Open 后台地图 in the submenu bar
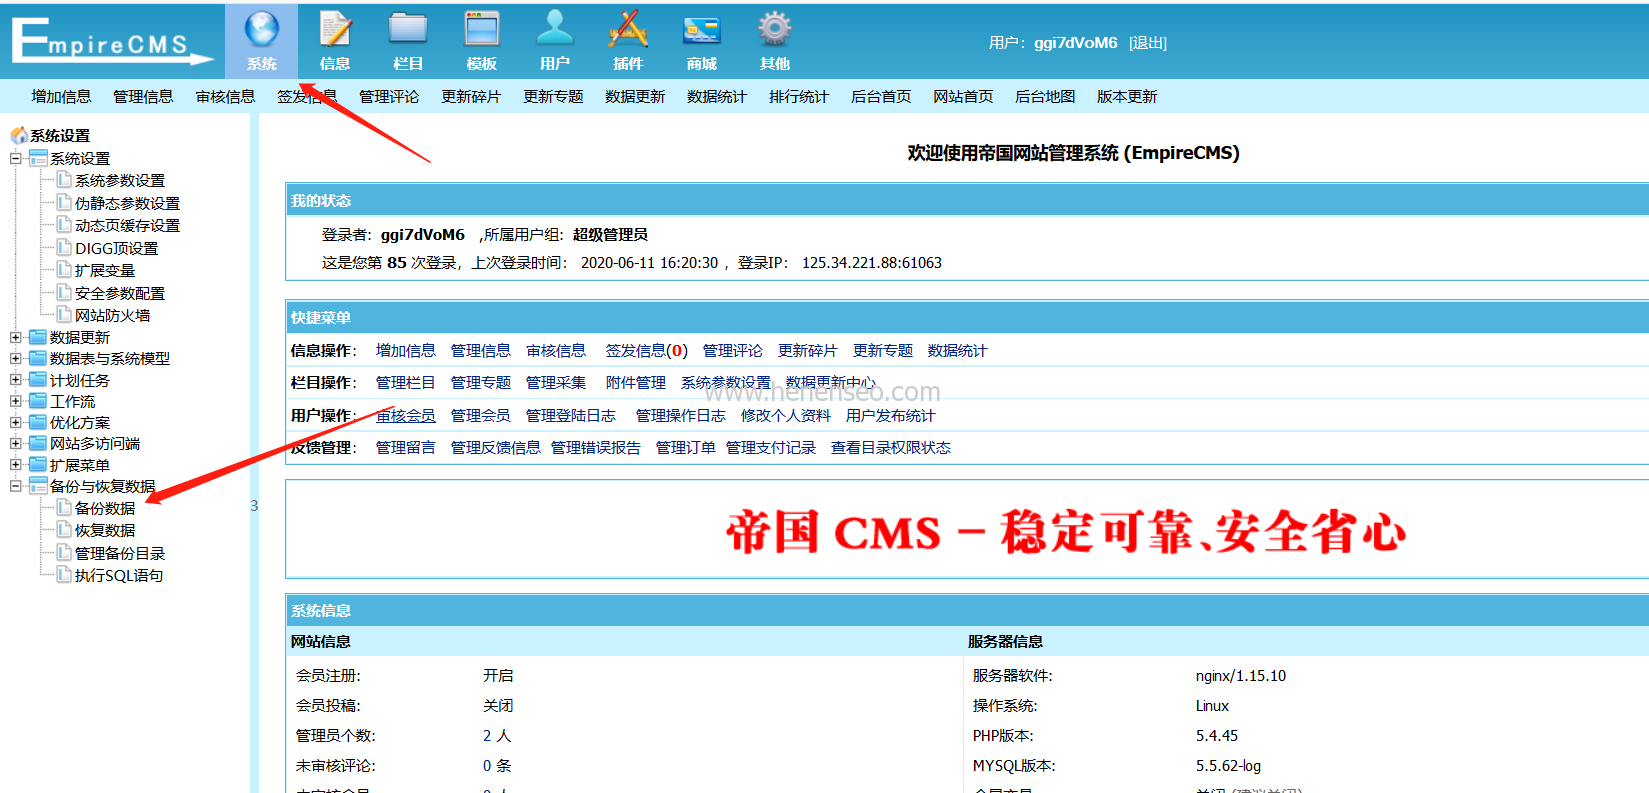 coord(1045,97)
